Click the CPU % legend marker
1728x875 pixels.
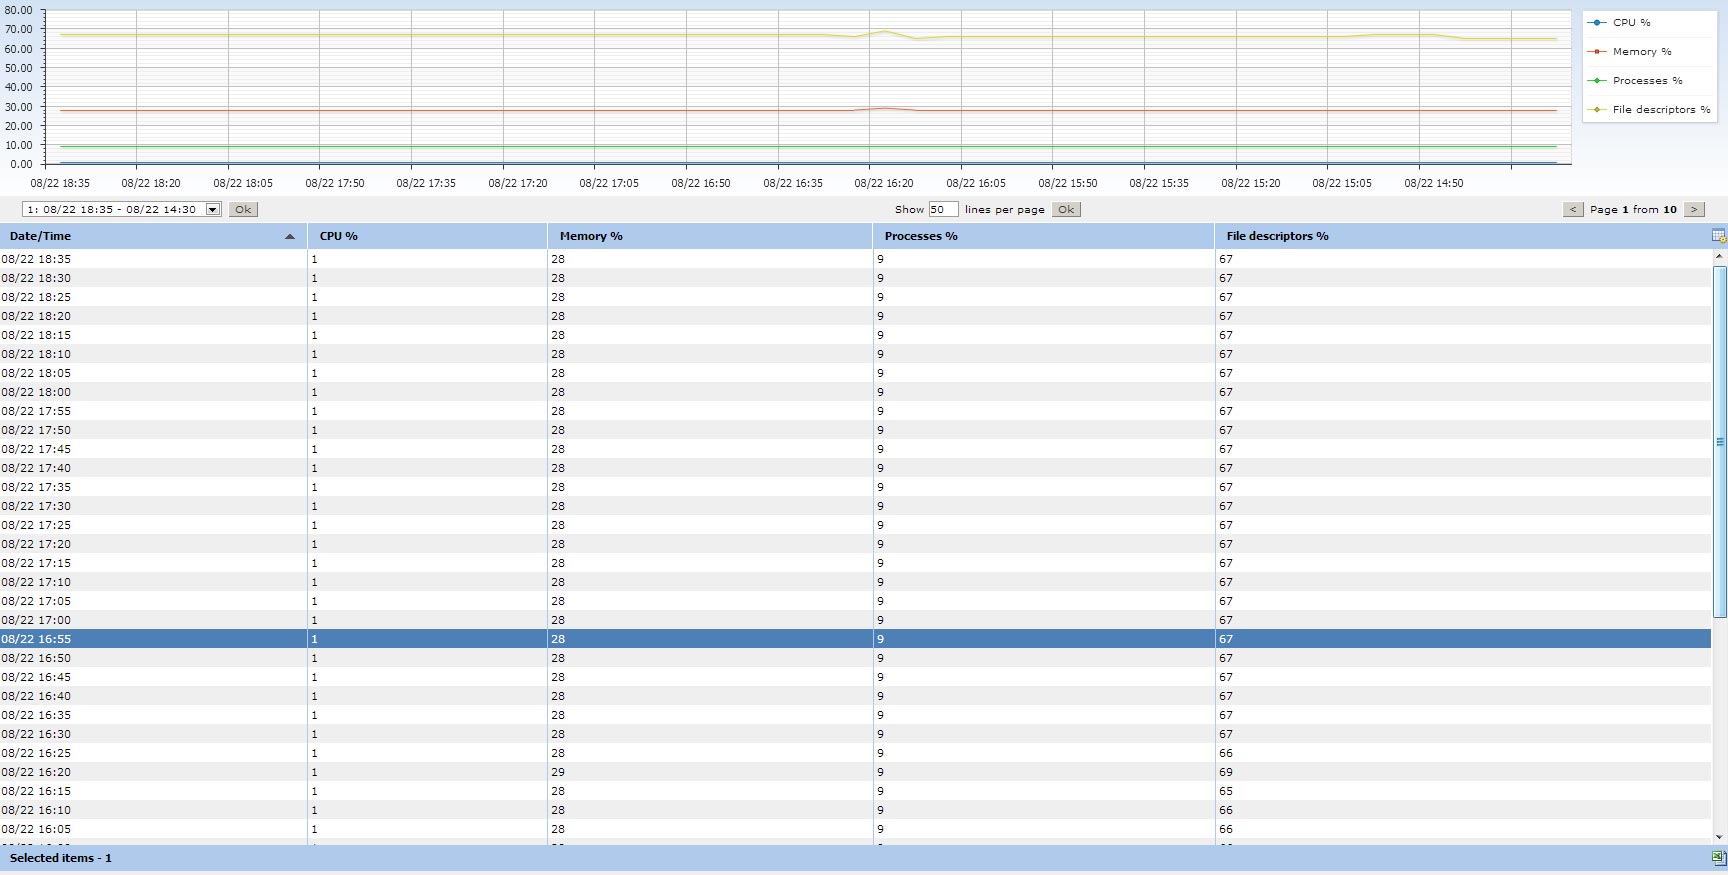[1597, 23]
